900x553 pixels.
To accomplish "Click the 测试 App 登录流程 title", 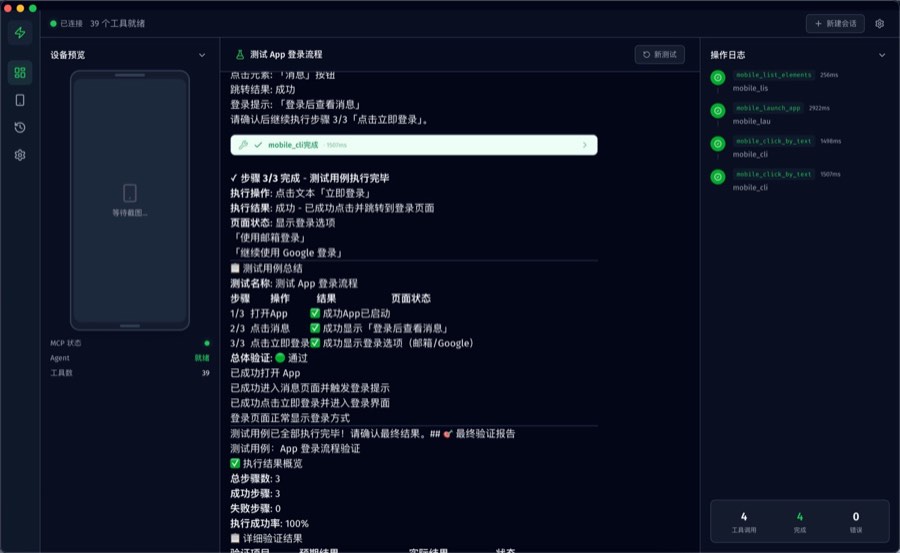I will pyautogui.click(x=286, y=55).
